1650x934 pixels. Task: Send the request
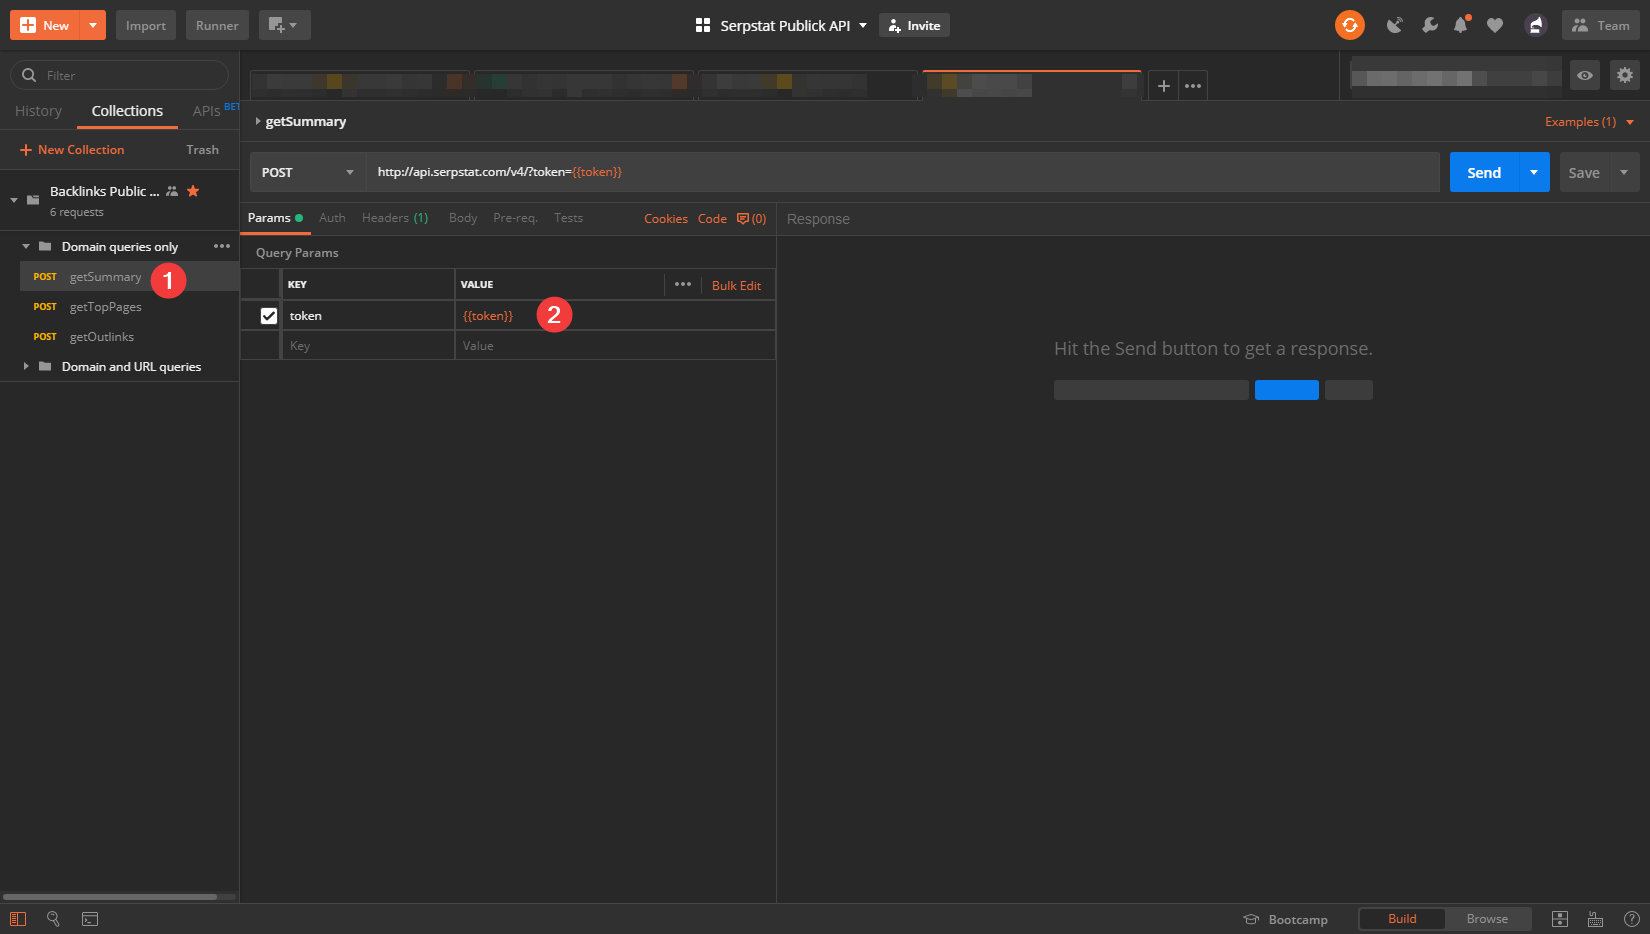tap(1484, 172)
